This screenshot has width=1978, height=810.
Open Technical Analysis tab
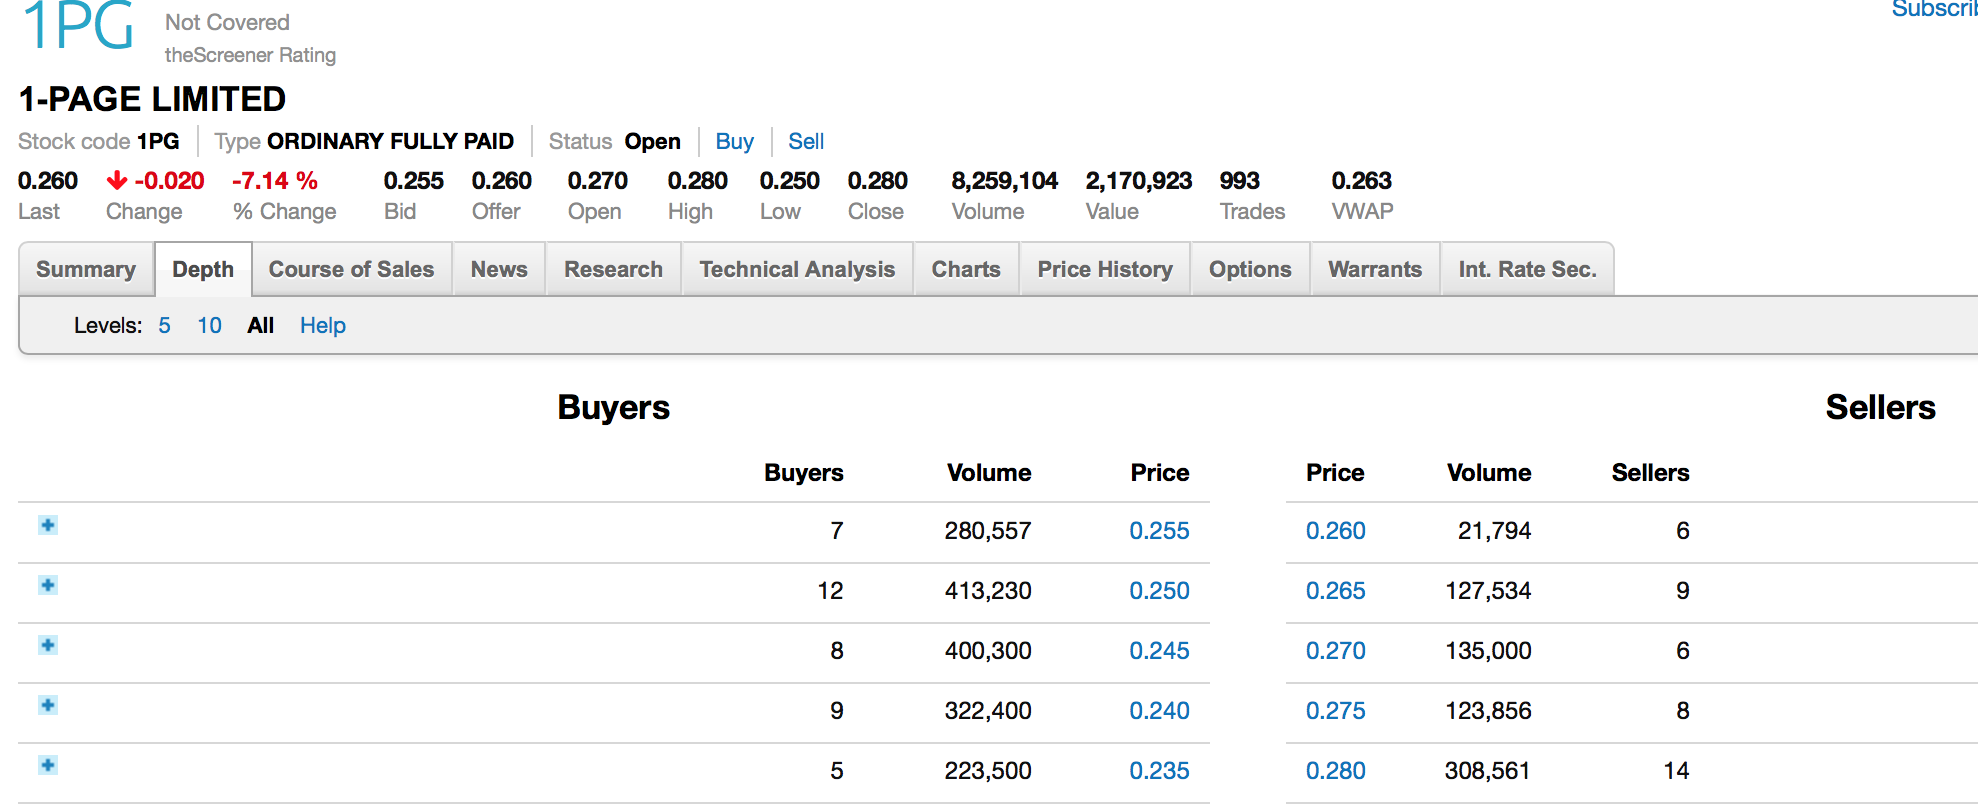pos(797,269)
